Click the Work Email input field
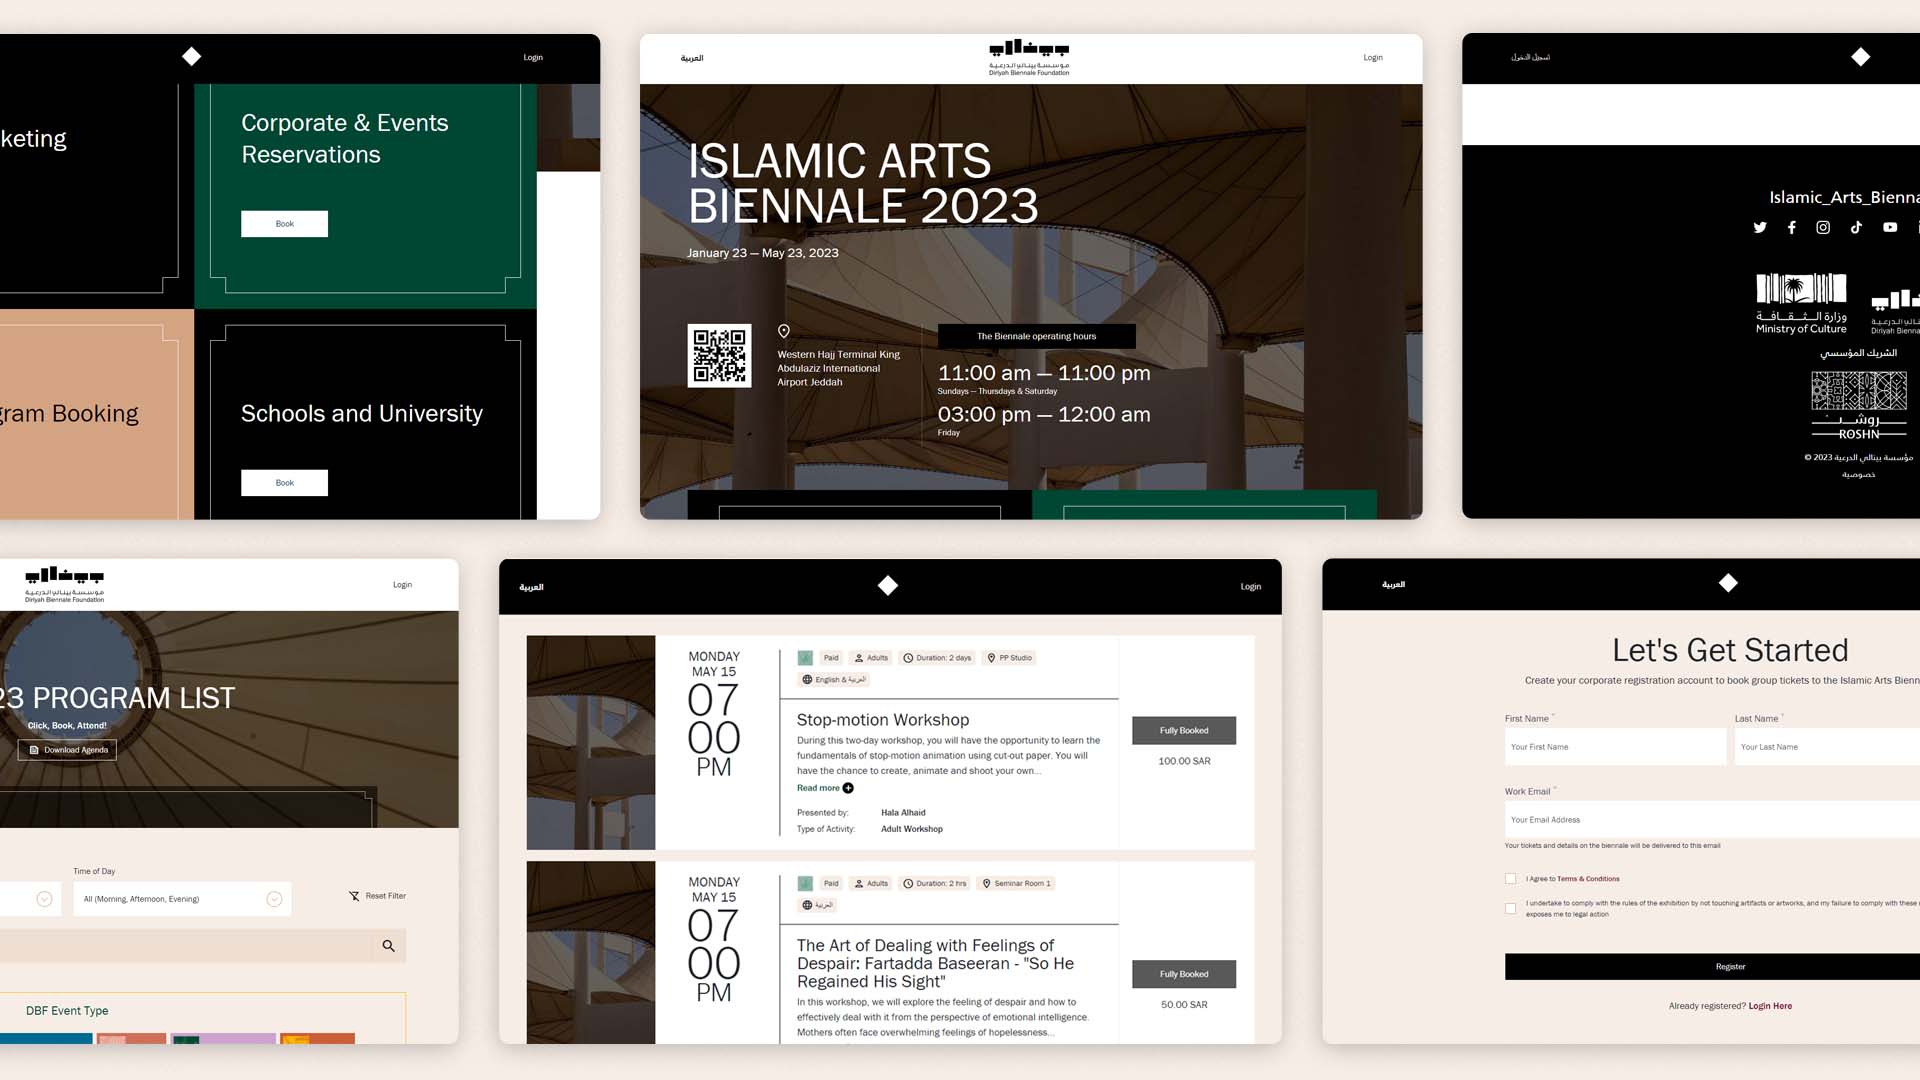 (1712, 820)
